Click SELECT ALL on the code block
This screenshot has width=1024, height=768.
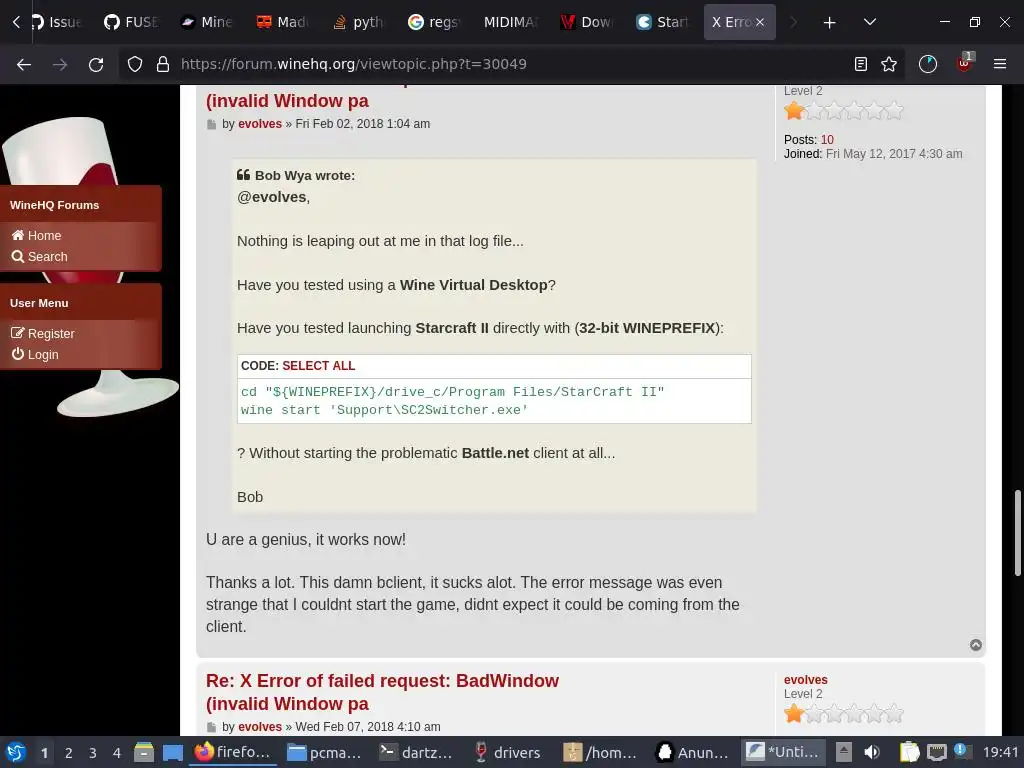pos(319,366)
